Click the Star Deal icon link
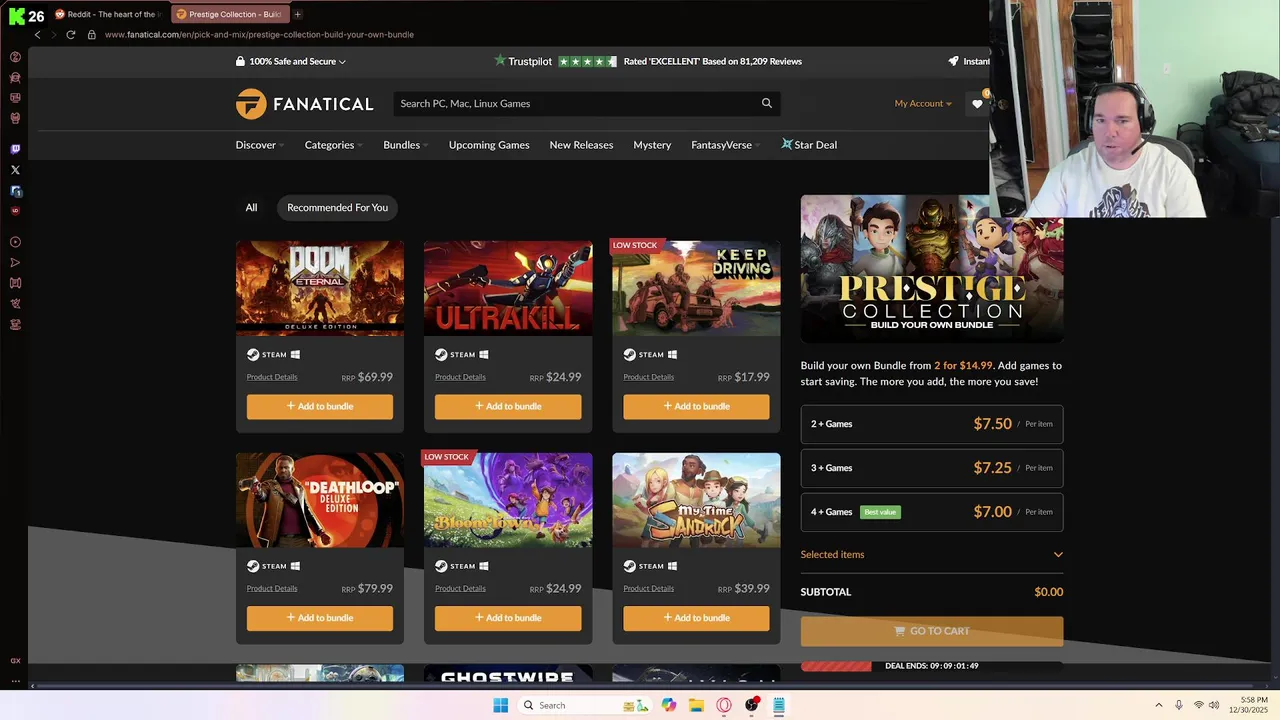 pos(809,145)
